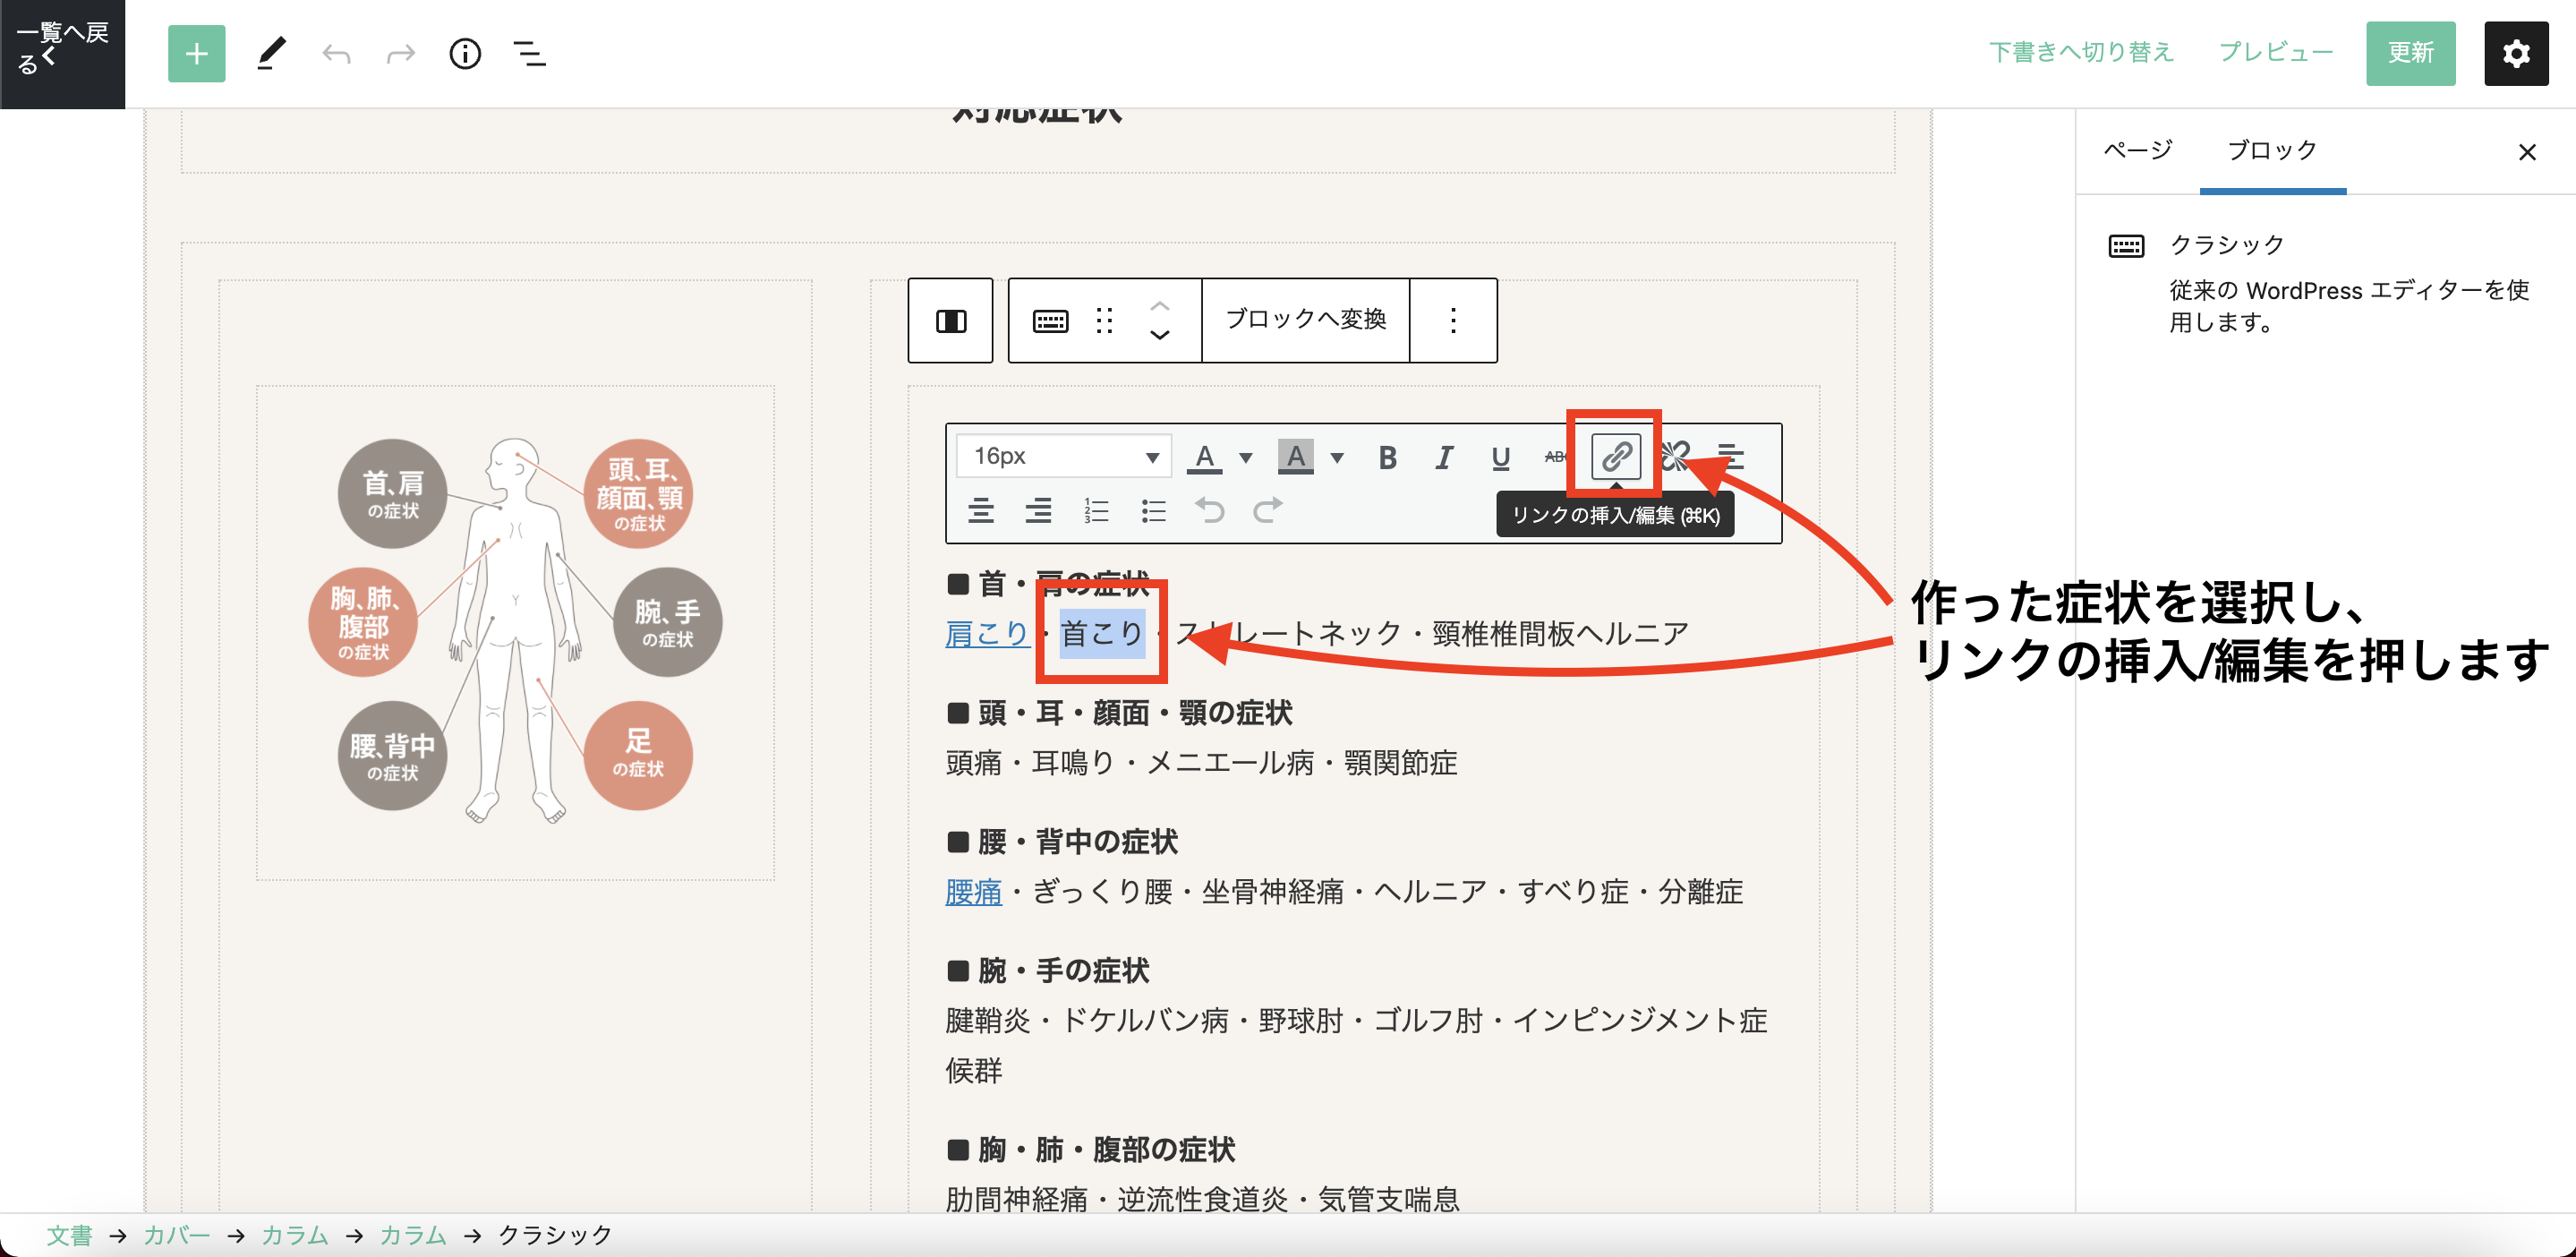Click the drag handle dots icon
2576x1257 pixels.
[1104, 320]
